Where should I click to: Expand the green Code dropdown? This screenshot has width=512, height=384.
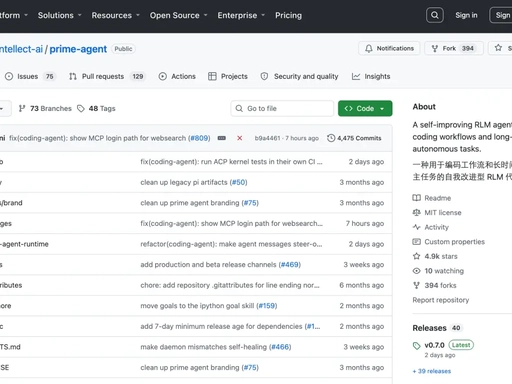365,108
